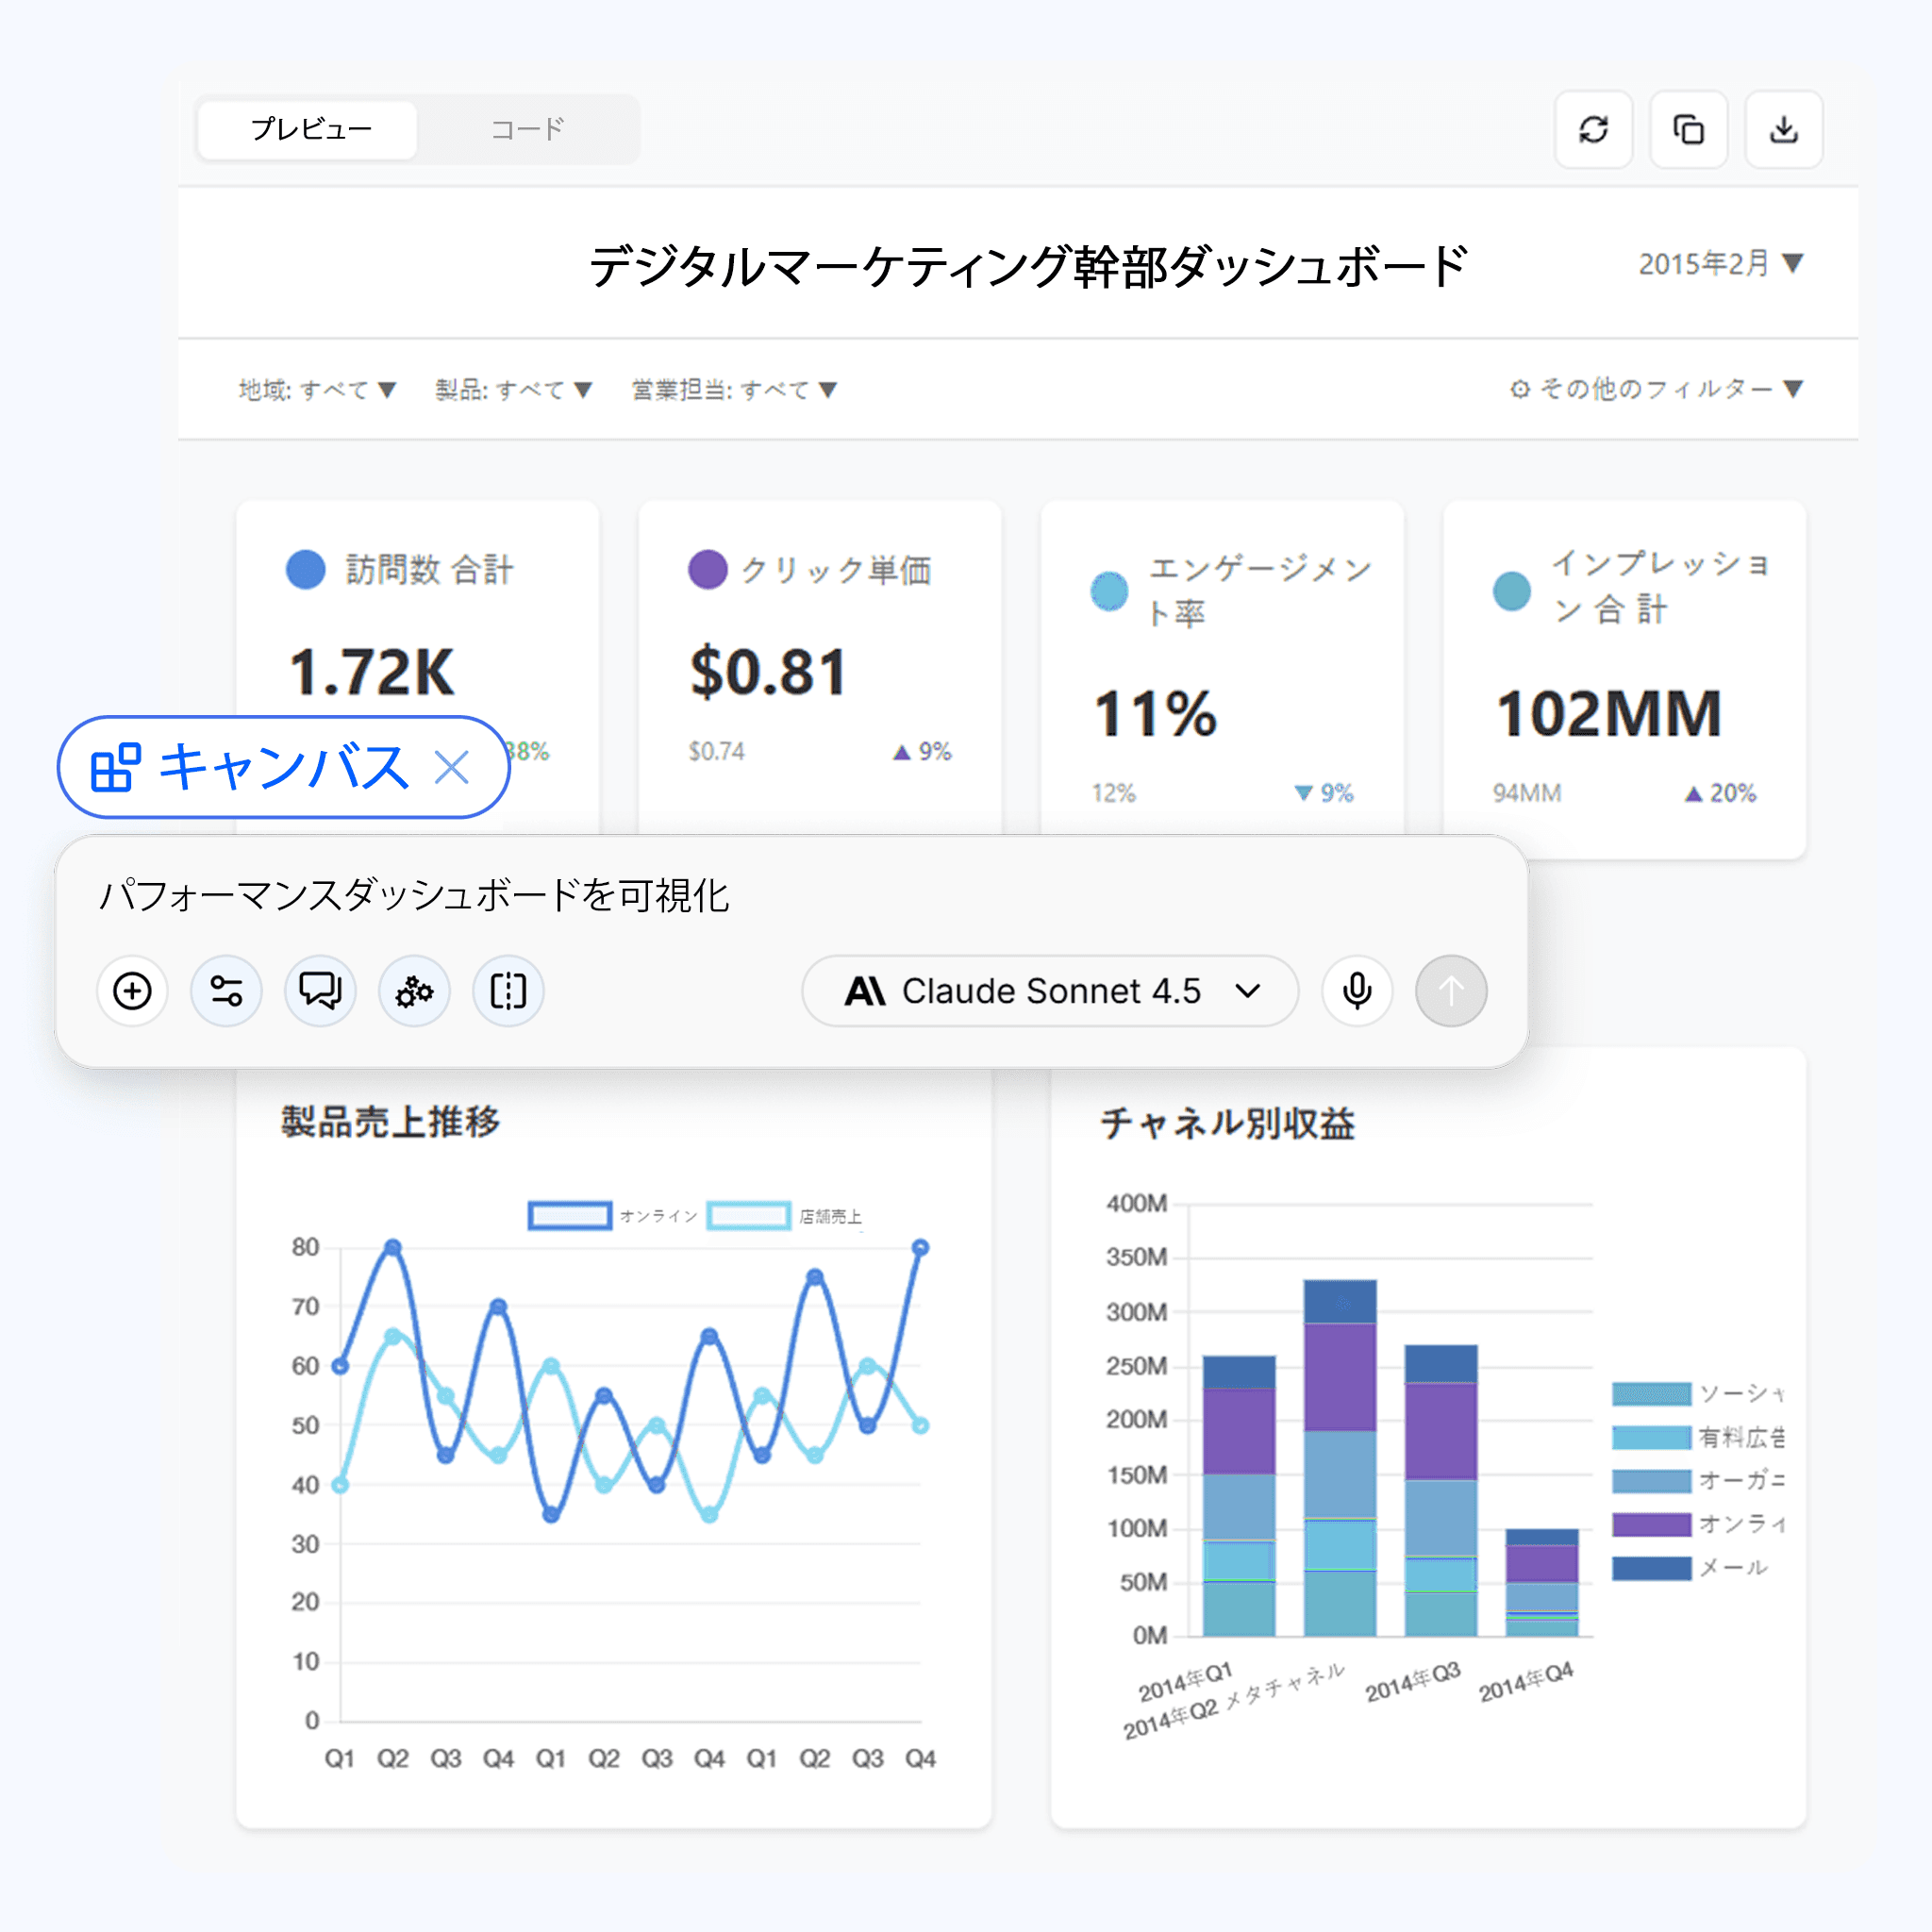Click the copy icon in the top toolbar
The height and width of the screenshot is (1932, 1932).
[1688, 129]
